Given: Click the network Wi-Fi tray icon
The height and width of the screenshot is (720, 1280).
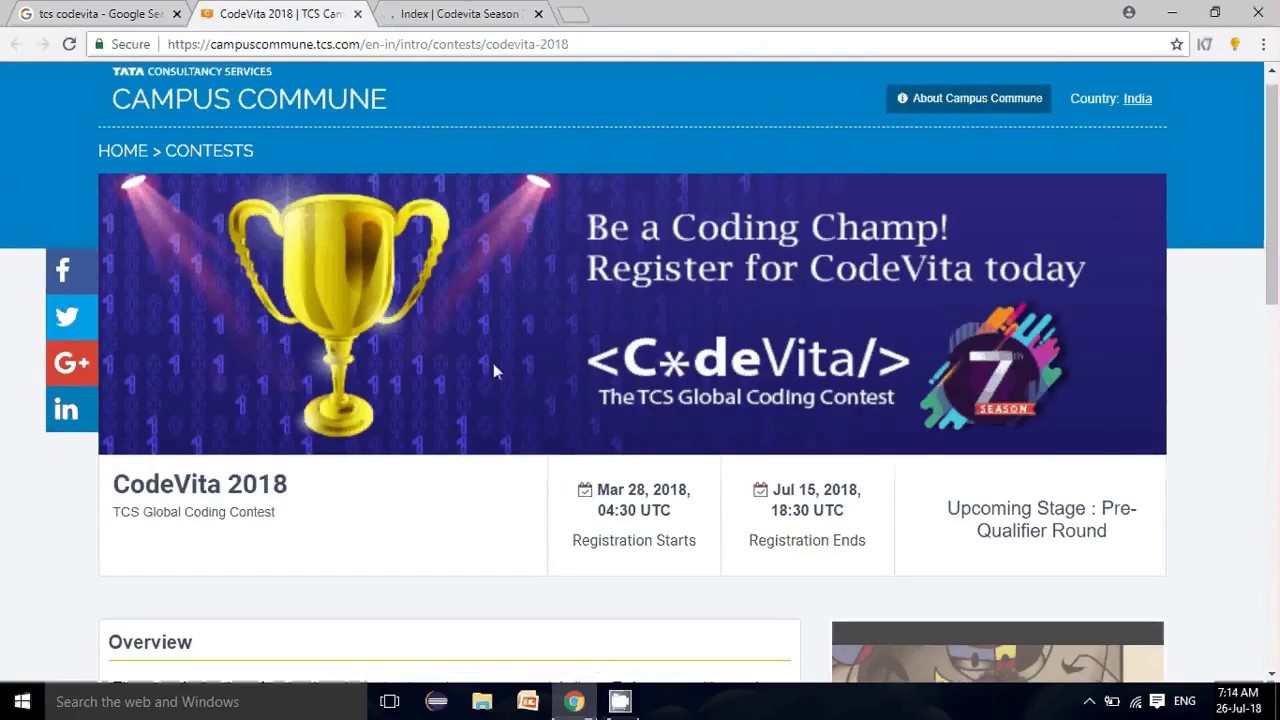Looking at the screenshot, I should click(x=1135, y=701).
